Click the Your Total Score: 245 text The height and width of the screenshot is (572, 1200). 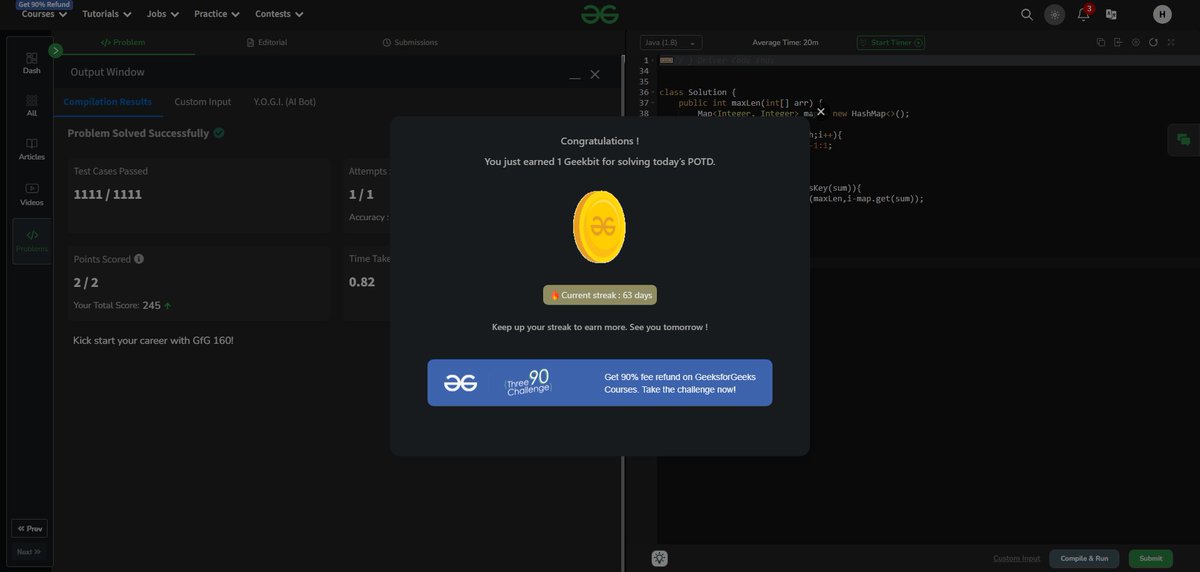pyautogui.click(x=117, y=305)
